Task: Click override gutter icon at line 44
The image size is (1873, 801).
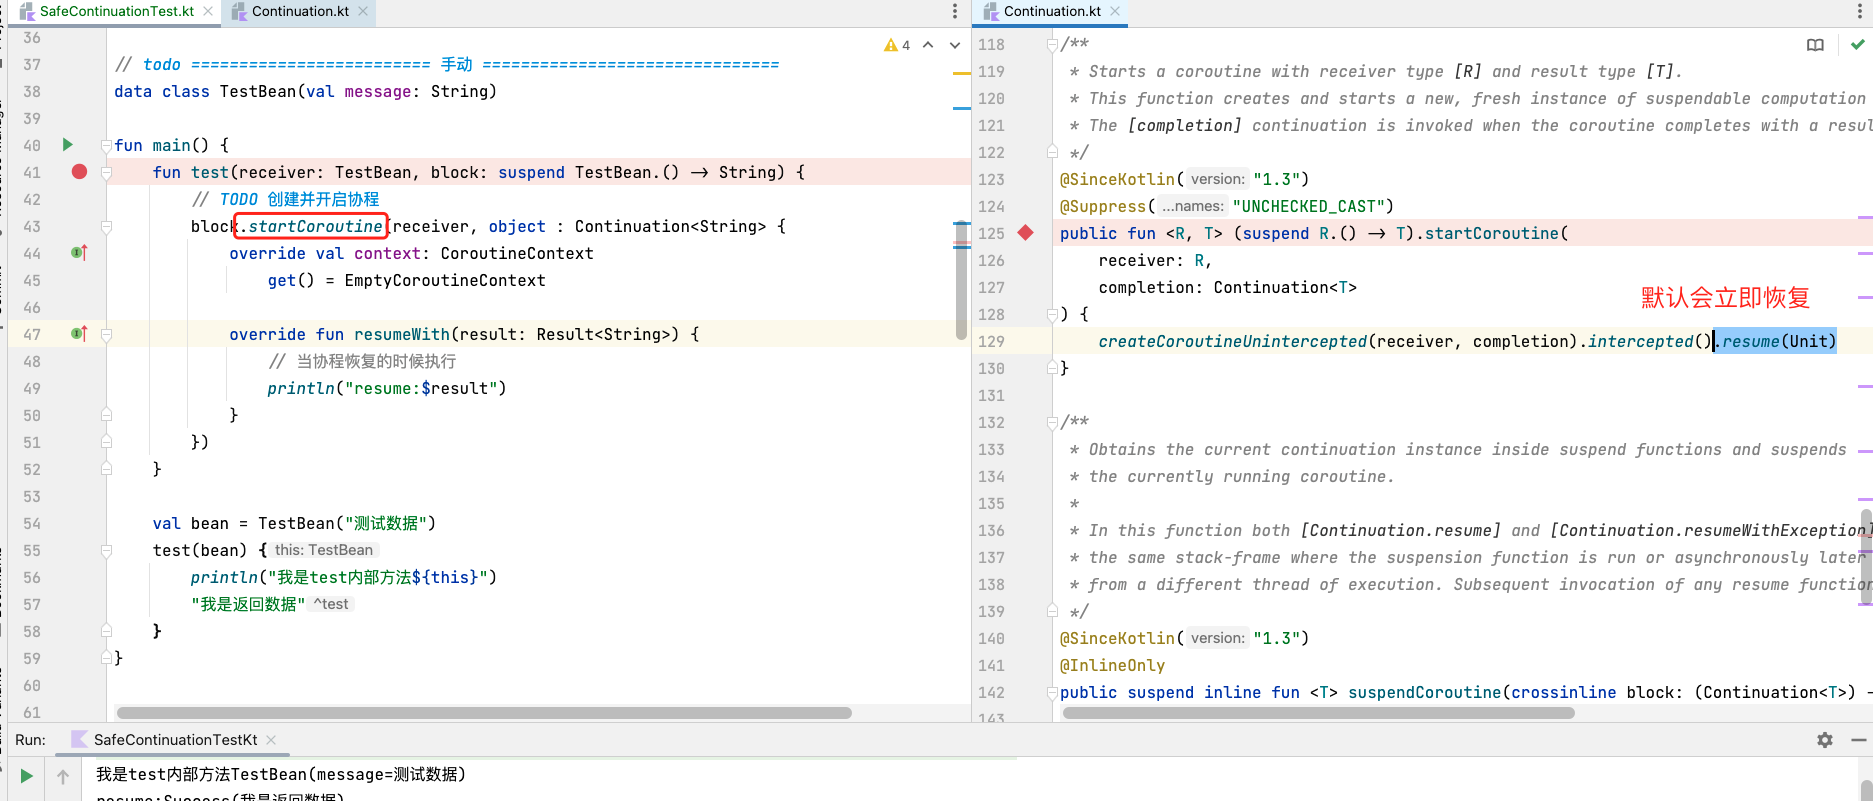Action: tap(79, 253)
